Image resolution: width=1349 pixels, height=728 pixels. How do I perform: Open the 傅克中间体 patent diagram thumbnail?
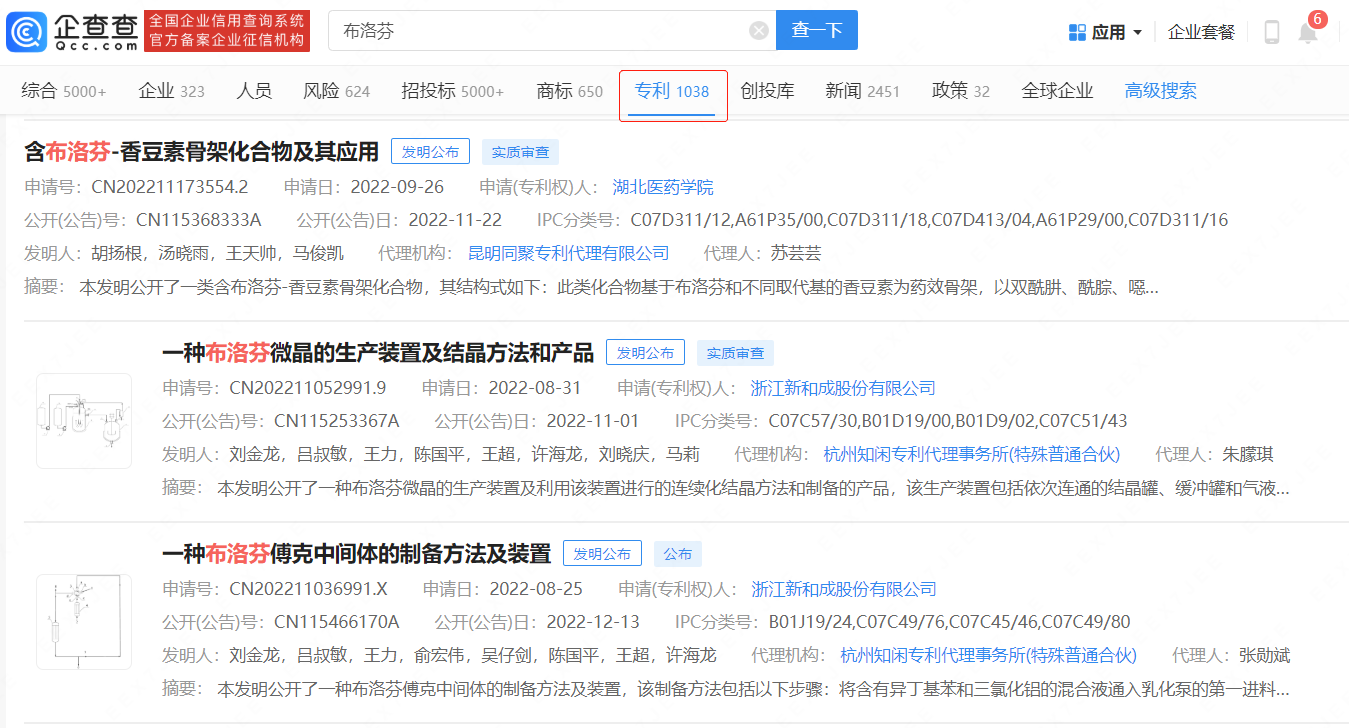(x=84, y=622)
